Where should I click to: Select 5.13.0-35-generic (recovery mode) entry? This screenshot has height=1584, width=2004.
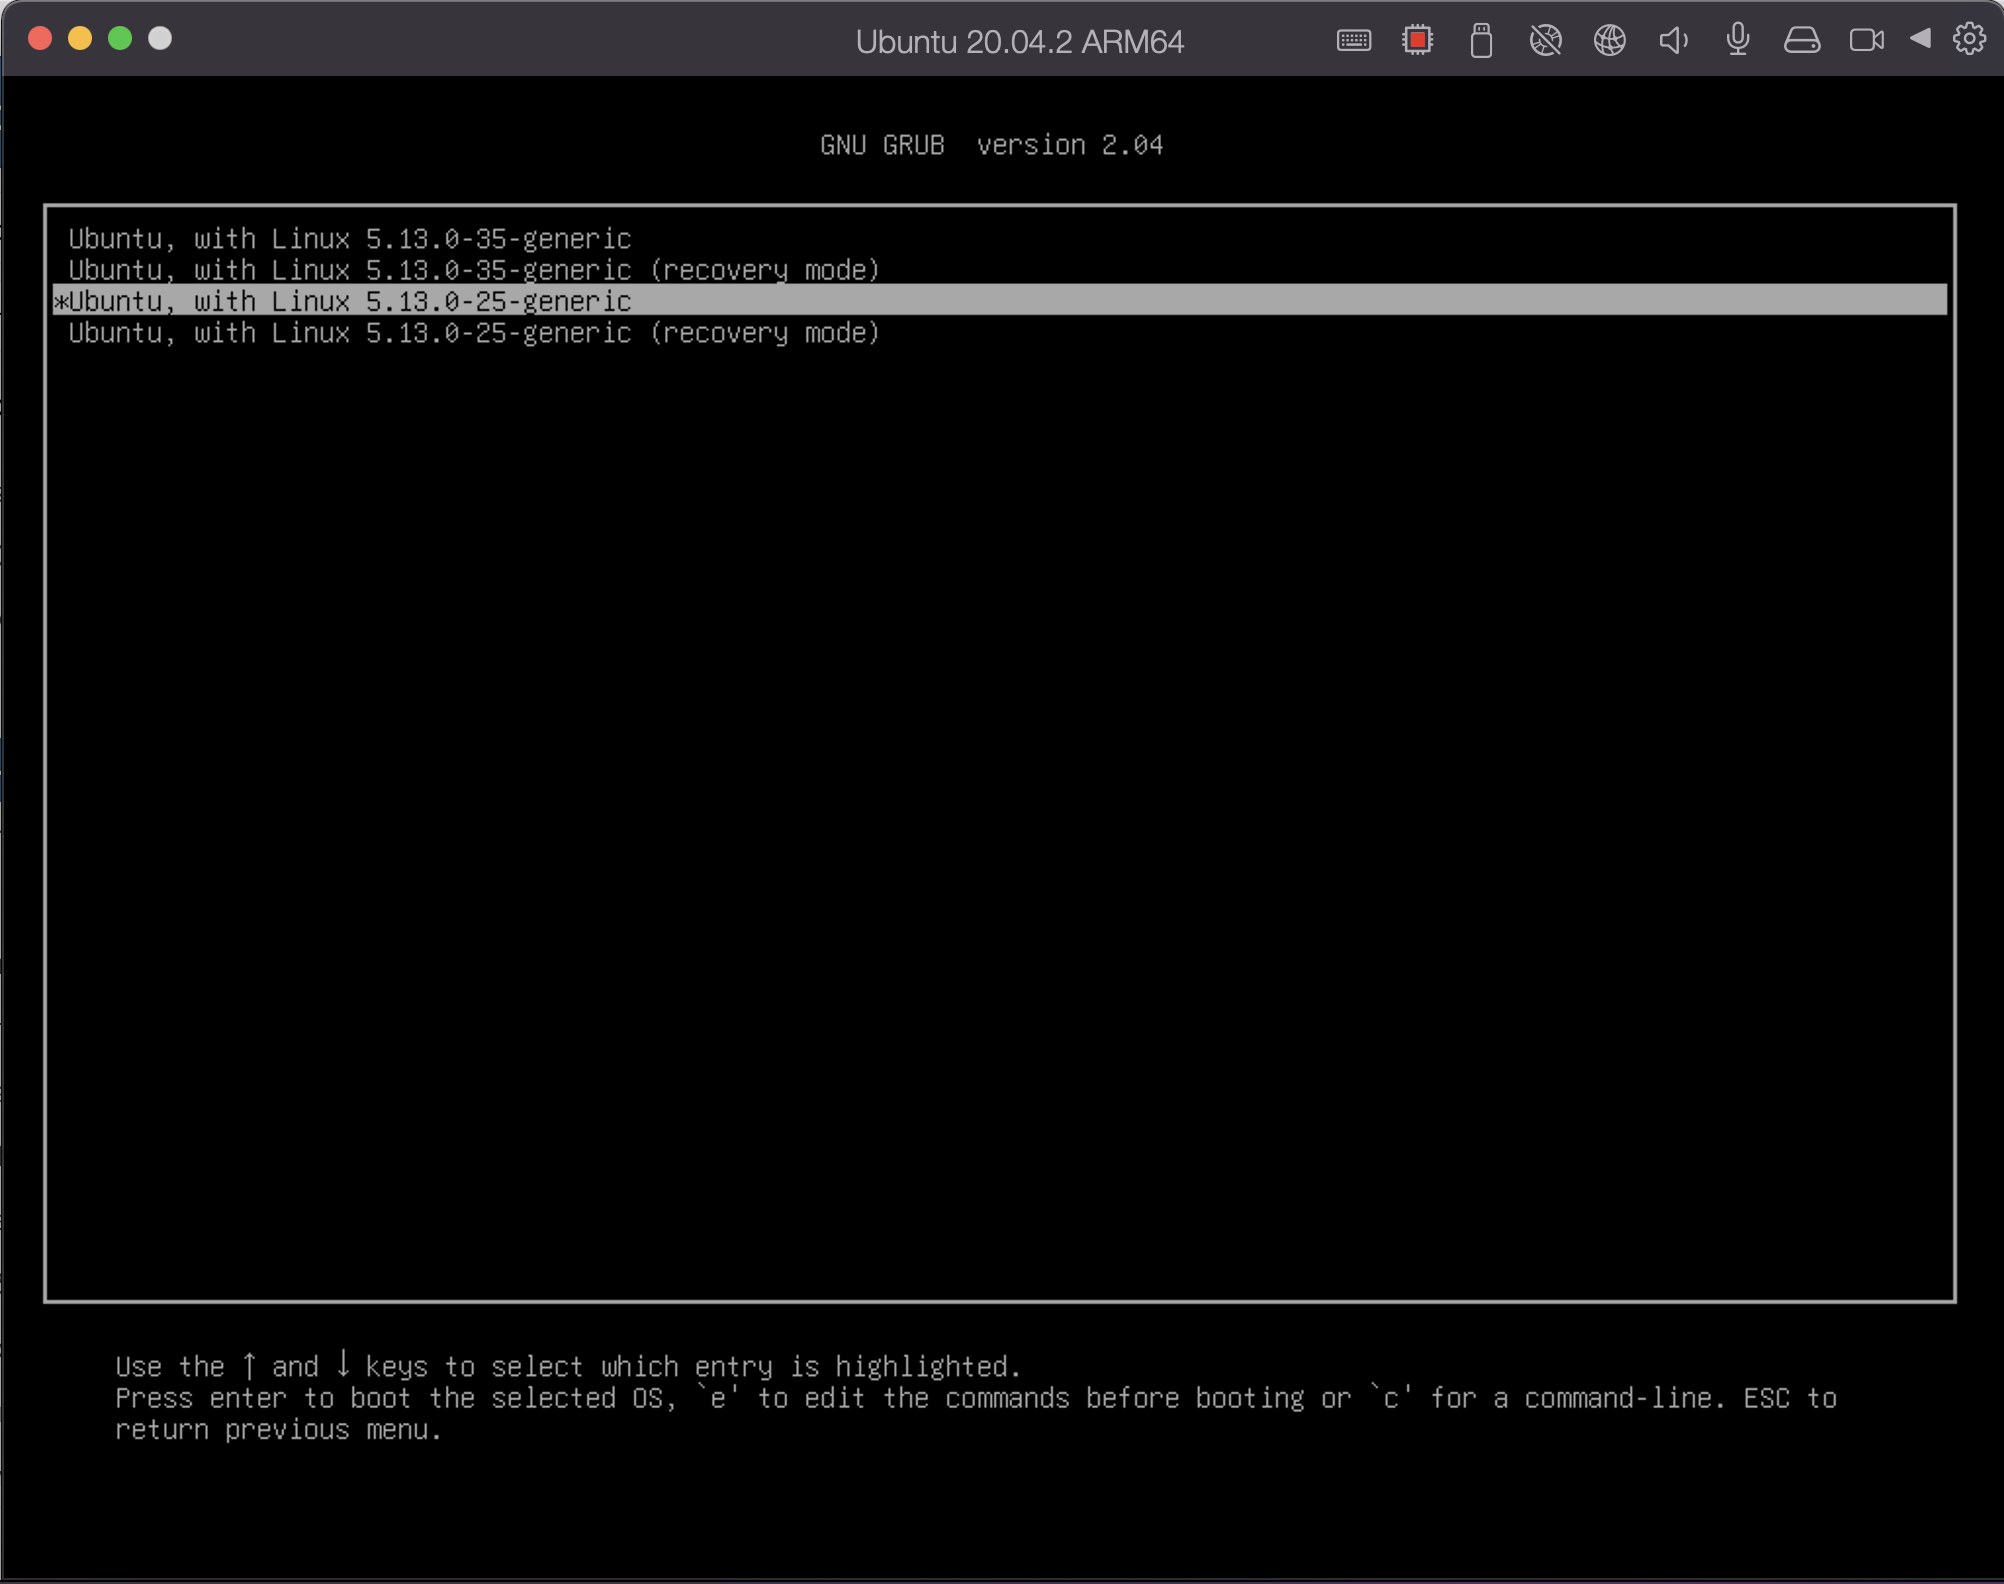point(1000,269)
